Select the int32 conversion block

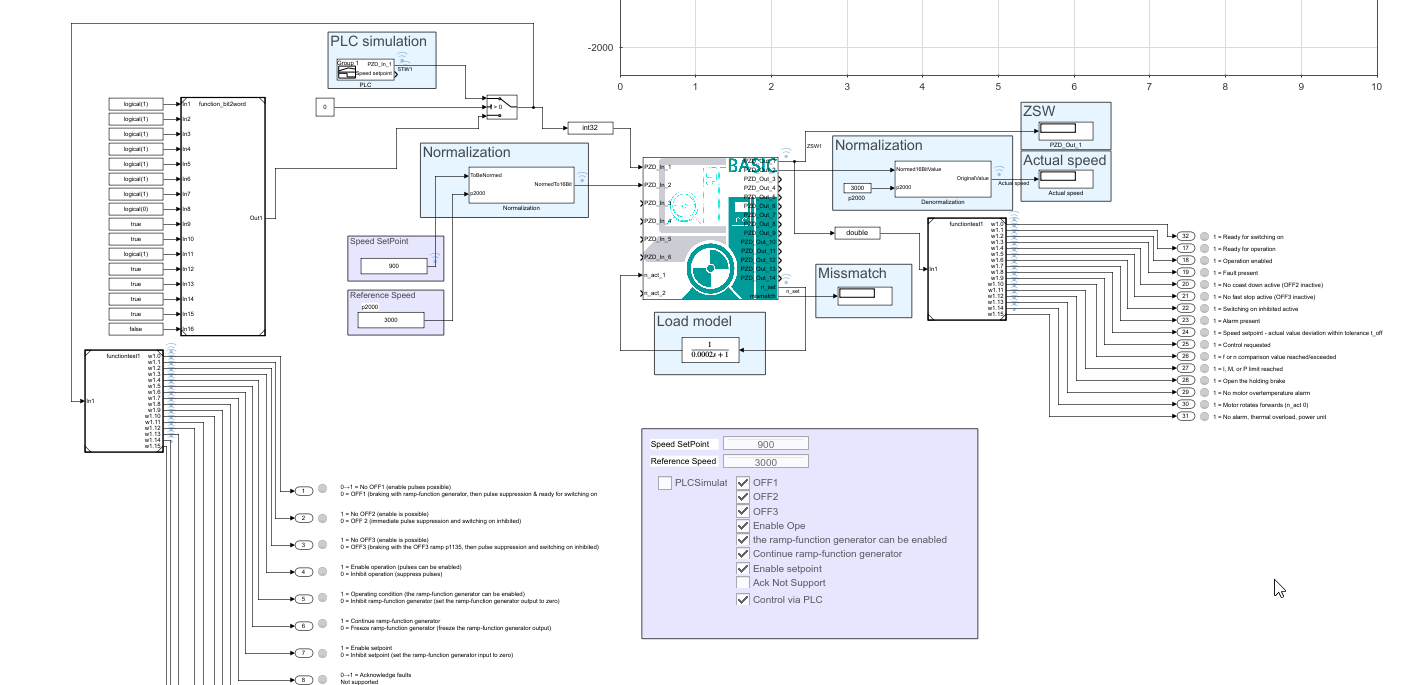[587, 128]
